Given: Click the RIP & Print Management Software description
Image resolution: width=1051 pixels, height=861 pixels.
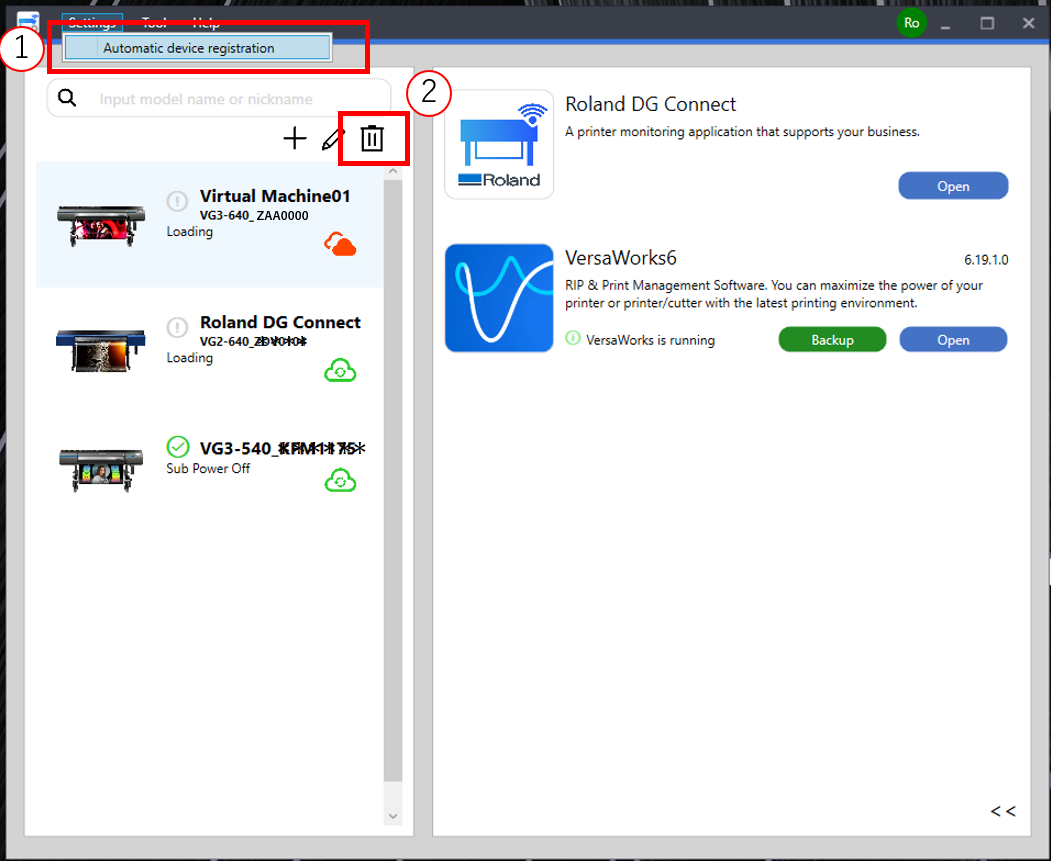Looking at the screenshot, I should 774,294.
